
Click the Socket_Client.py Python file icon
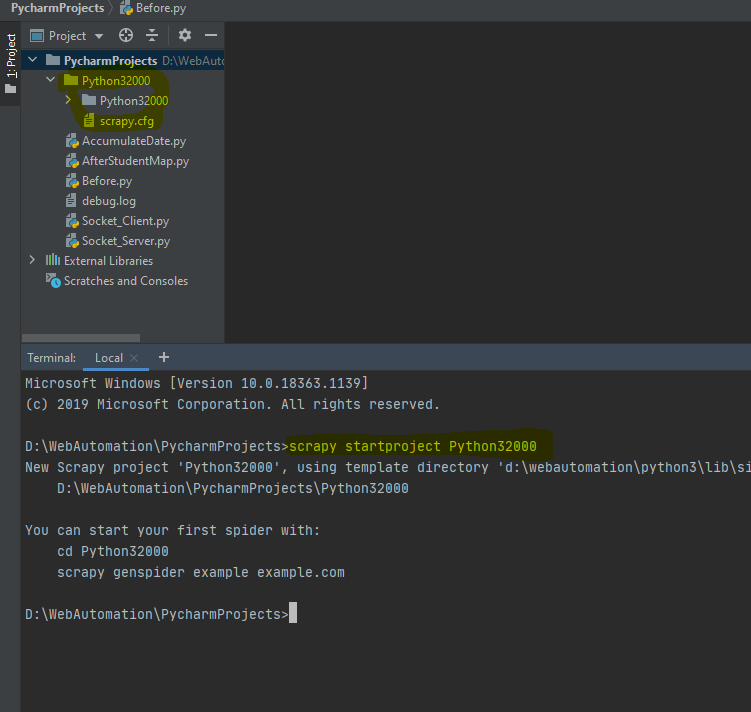(72, 221)
